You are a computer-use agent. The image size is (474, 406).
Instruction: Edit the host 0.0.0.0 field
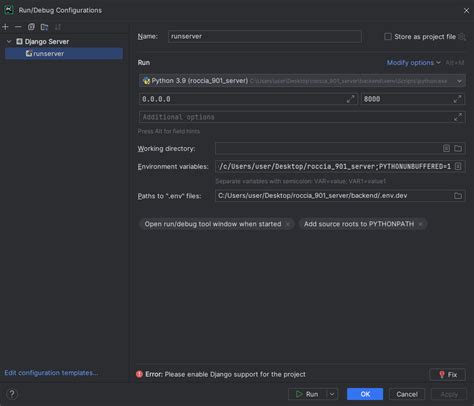[248, 99]
